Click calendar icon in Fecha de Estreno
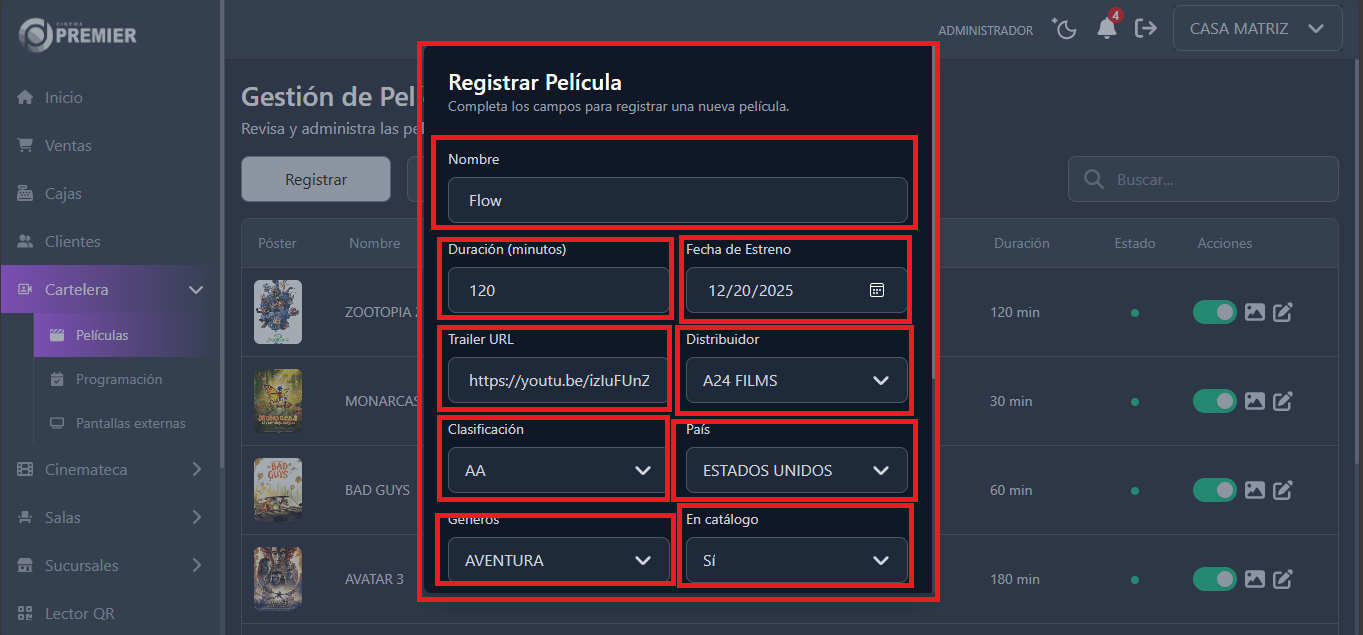The height and width of the screenshot is (635, 1363). (x=877, y=290)
